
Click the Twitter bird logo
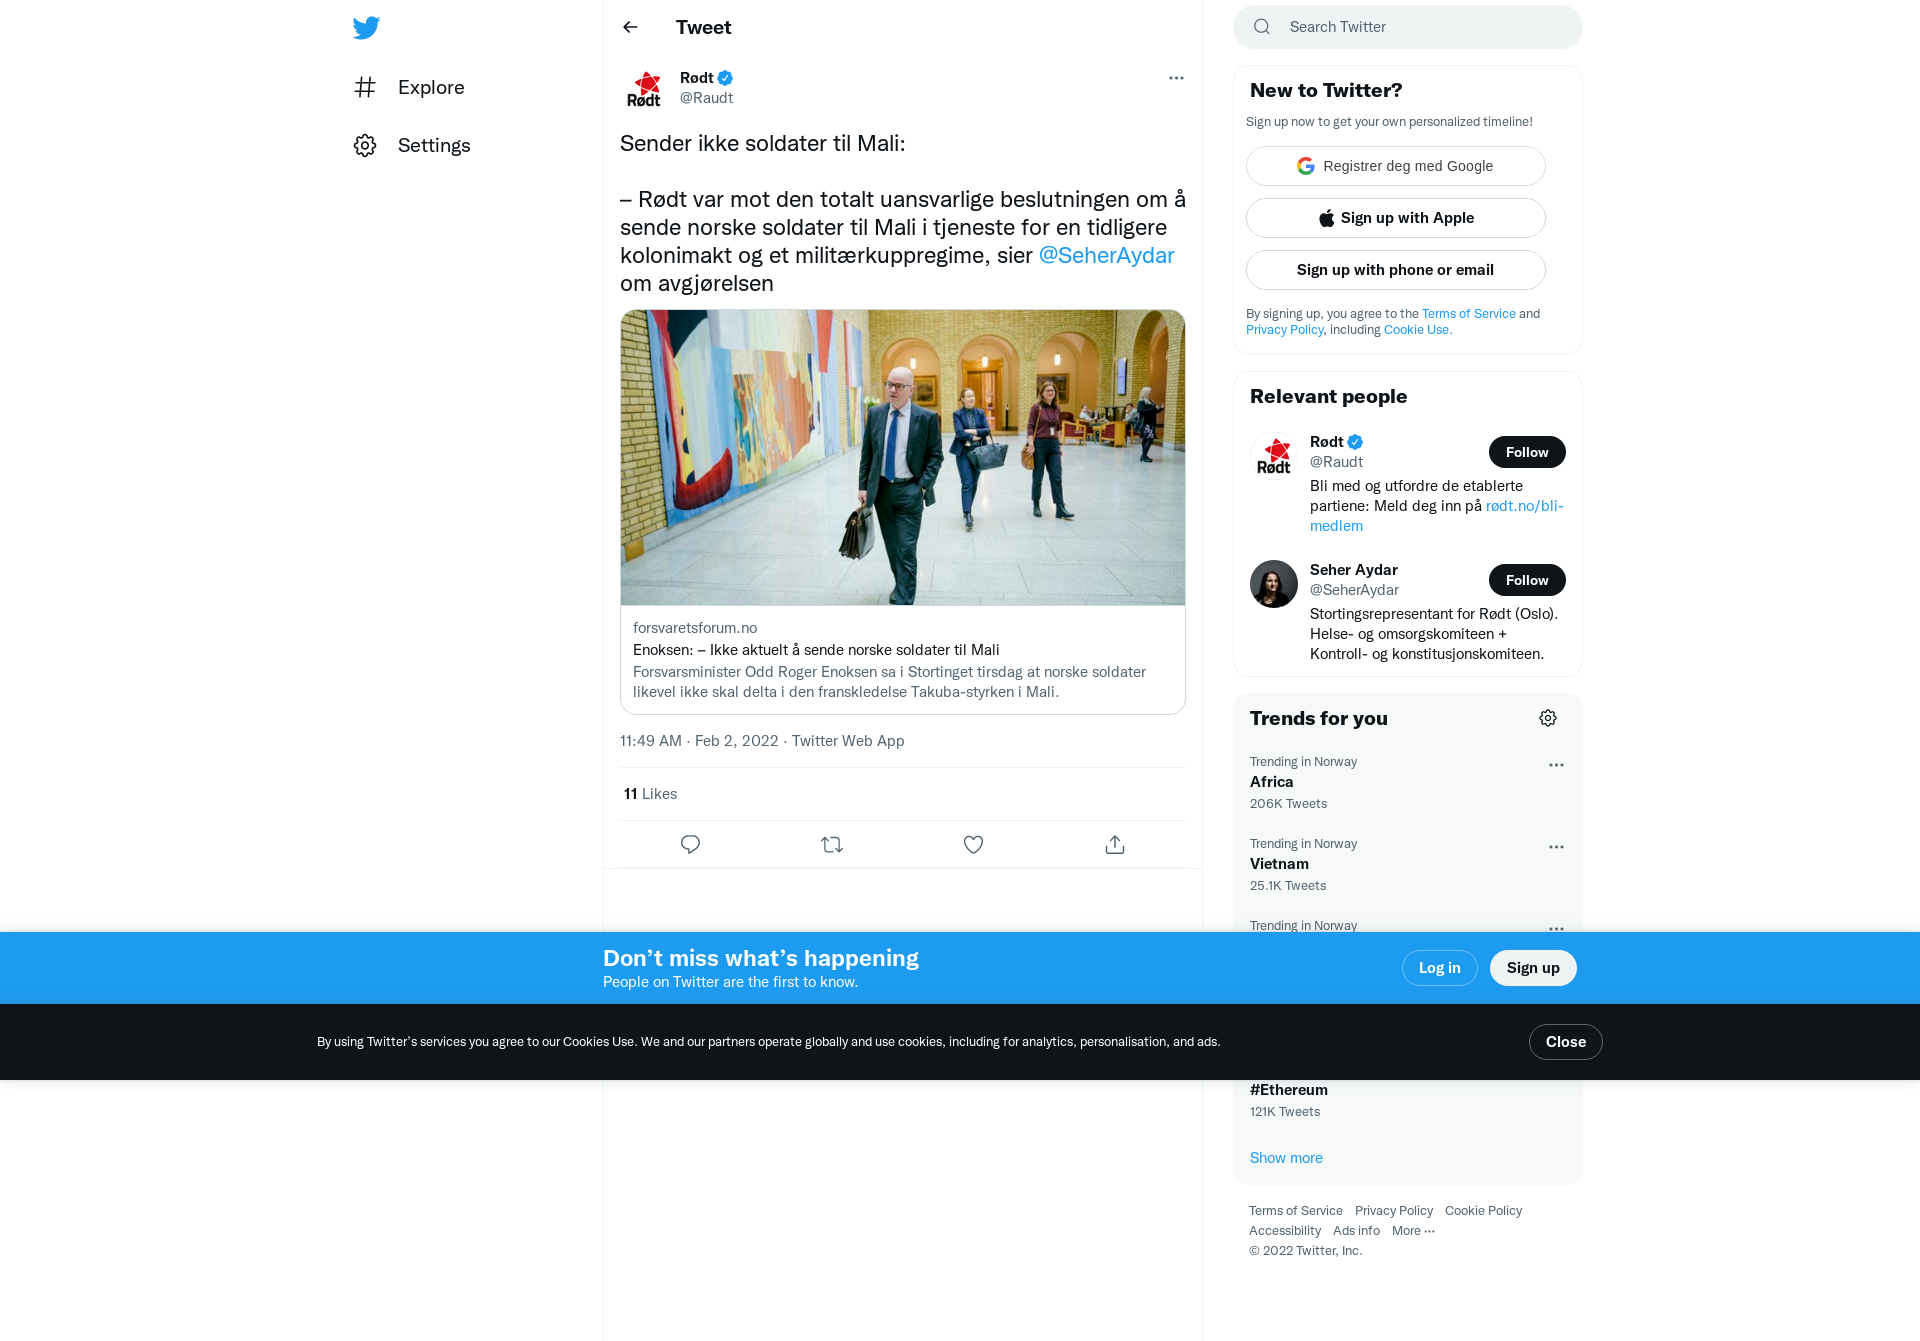tap(366, 28)
